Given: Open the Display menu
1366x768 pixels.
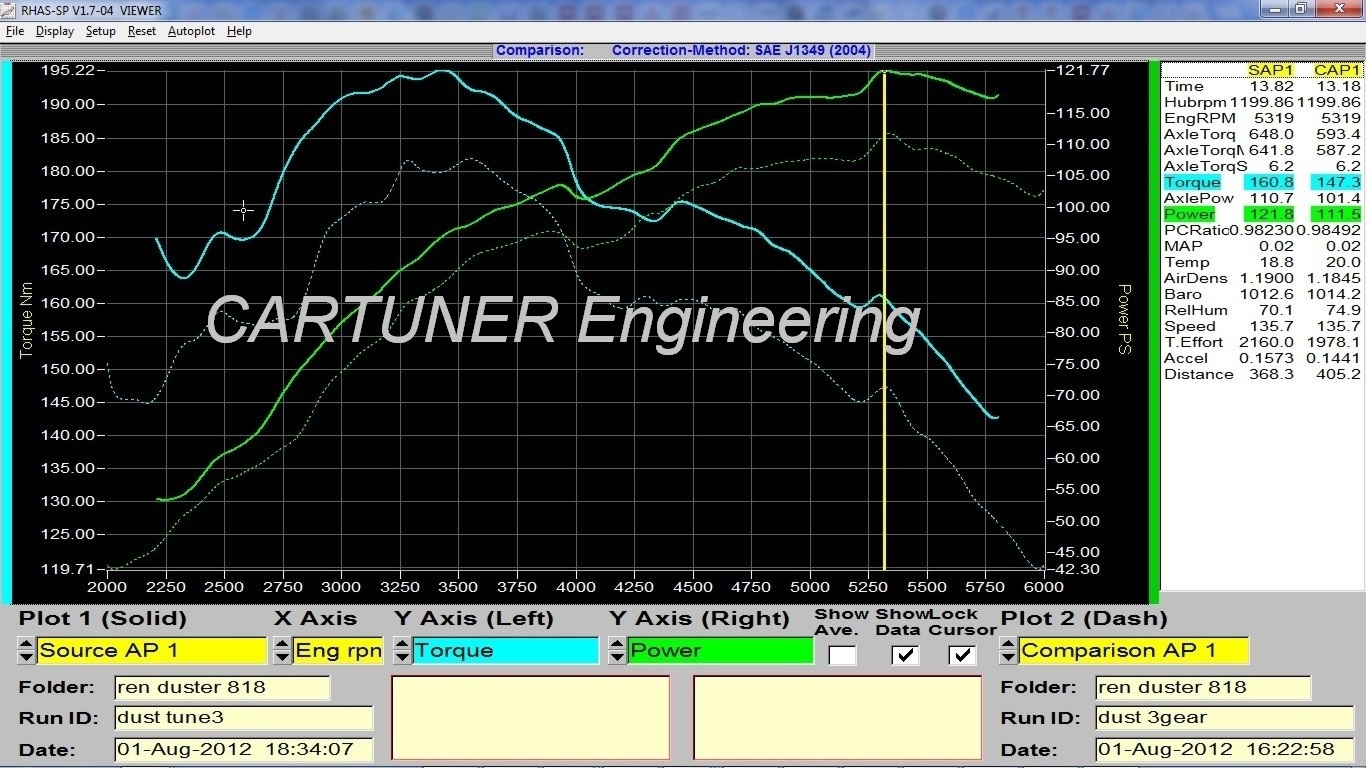Looking at the screenshot, I should click(55, 31).
